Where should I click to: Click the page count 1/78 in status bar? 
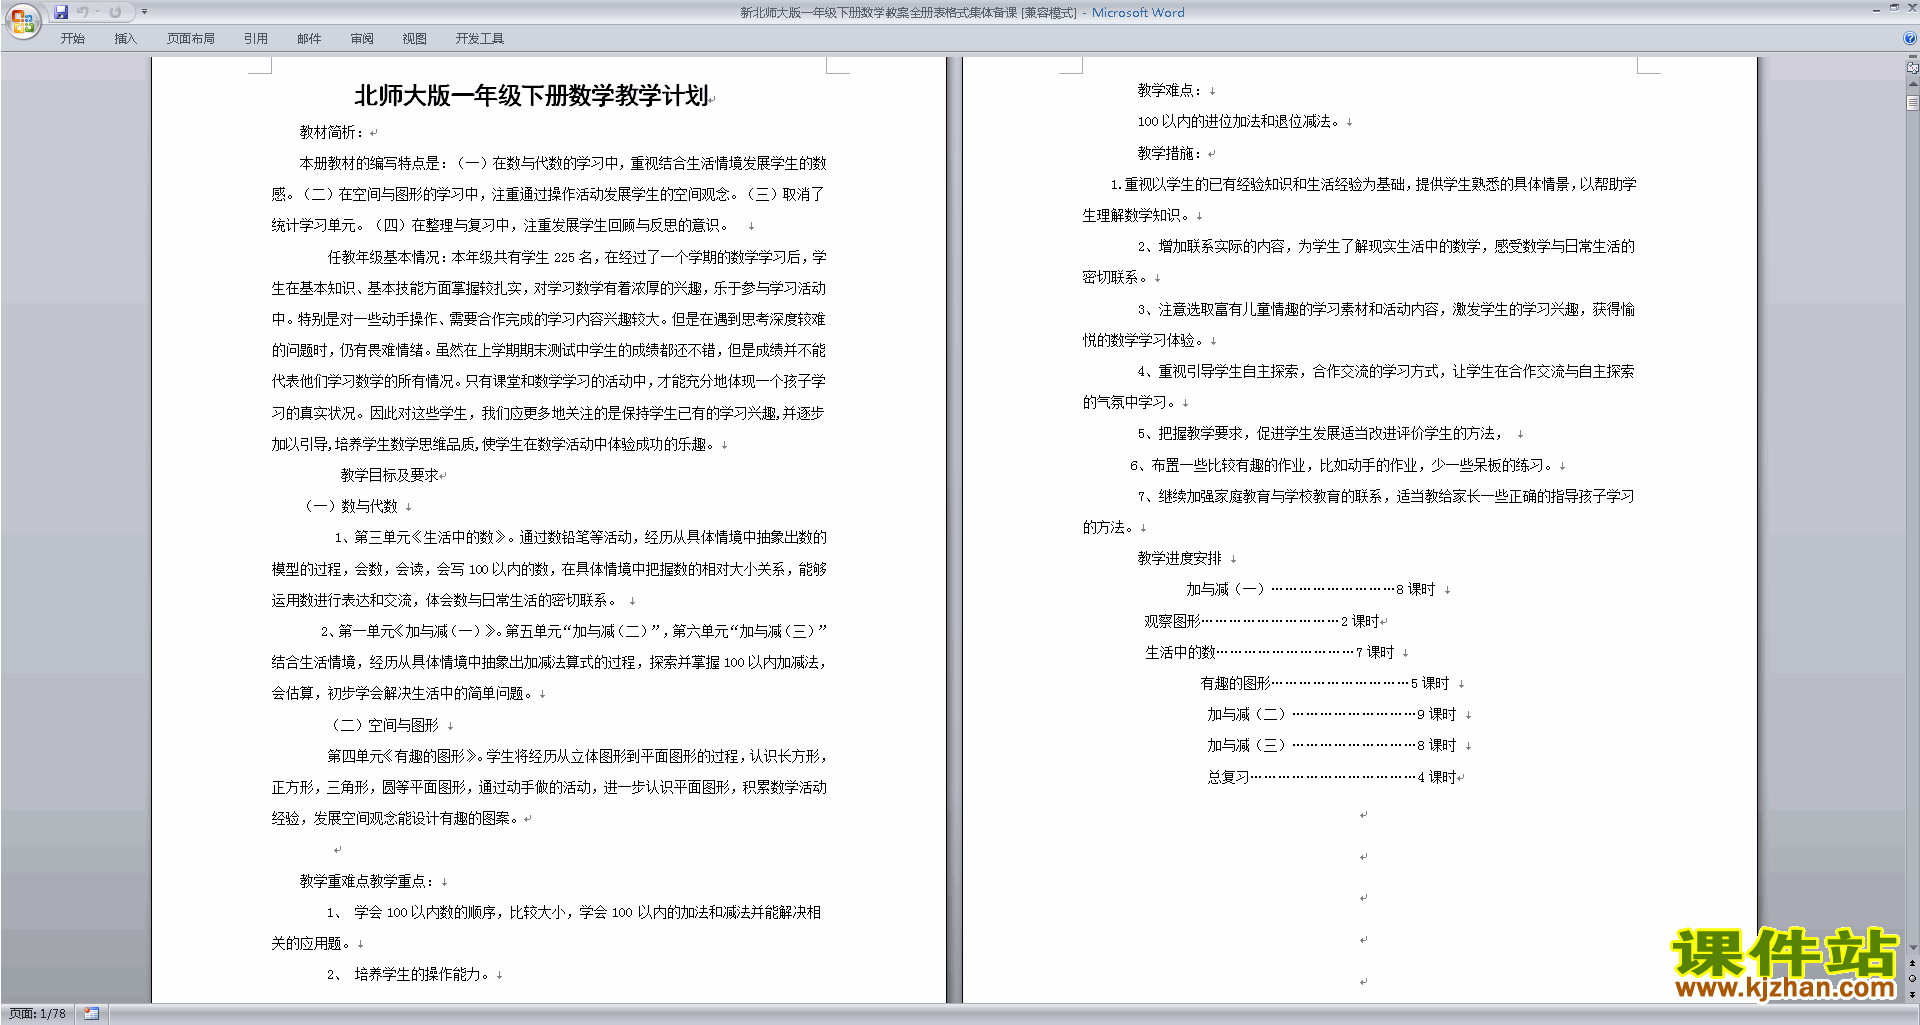click(37, 1014)
